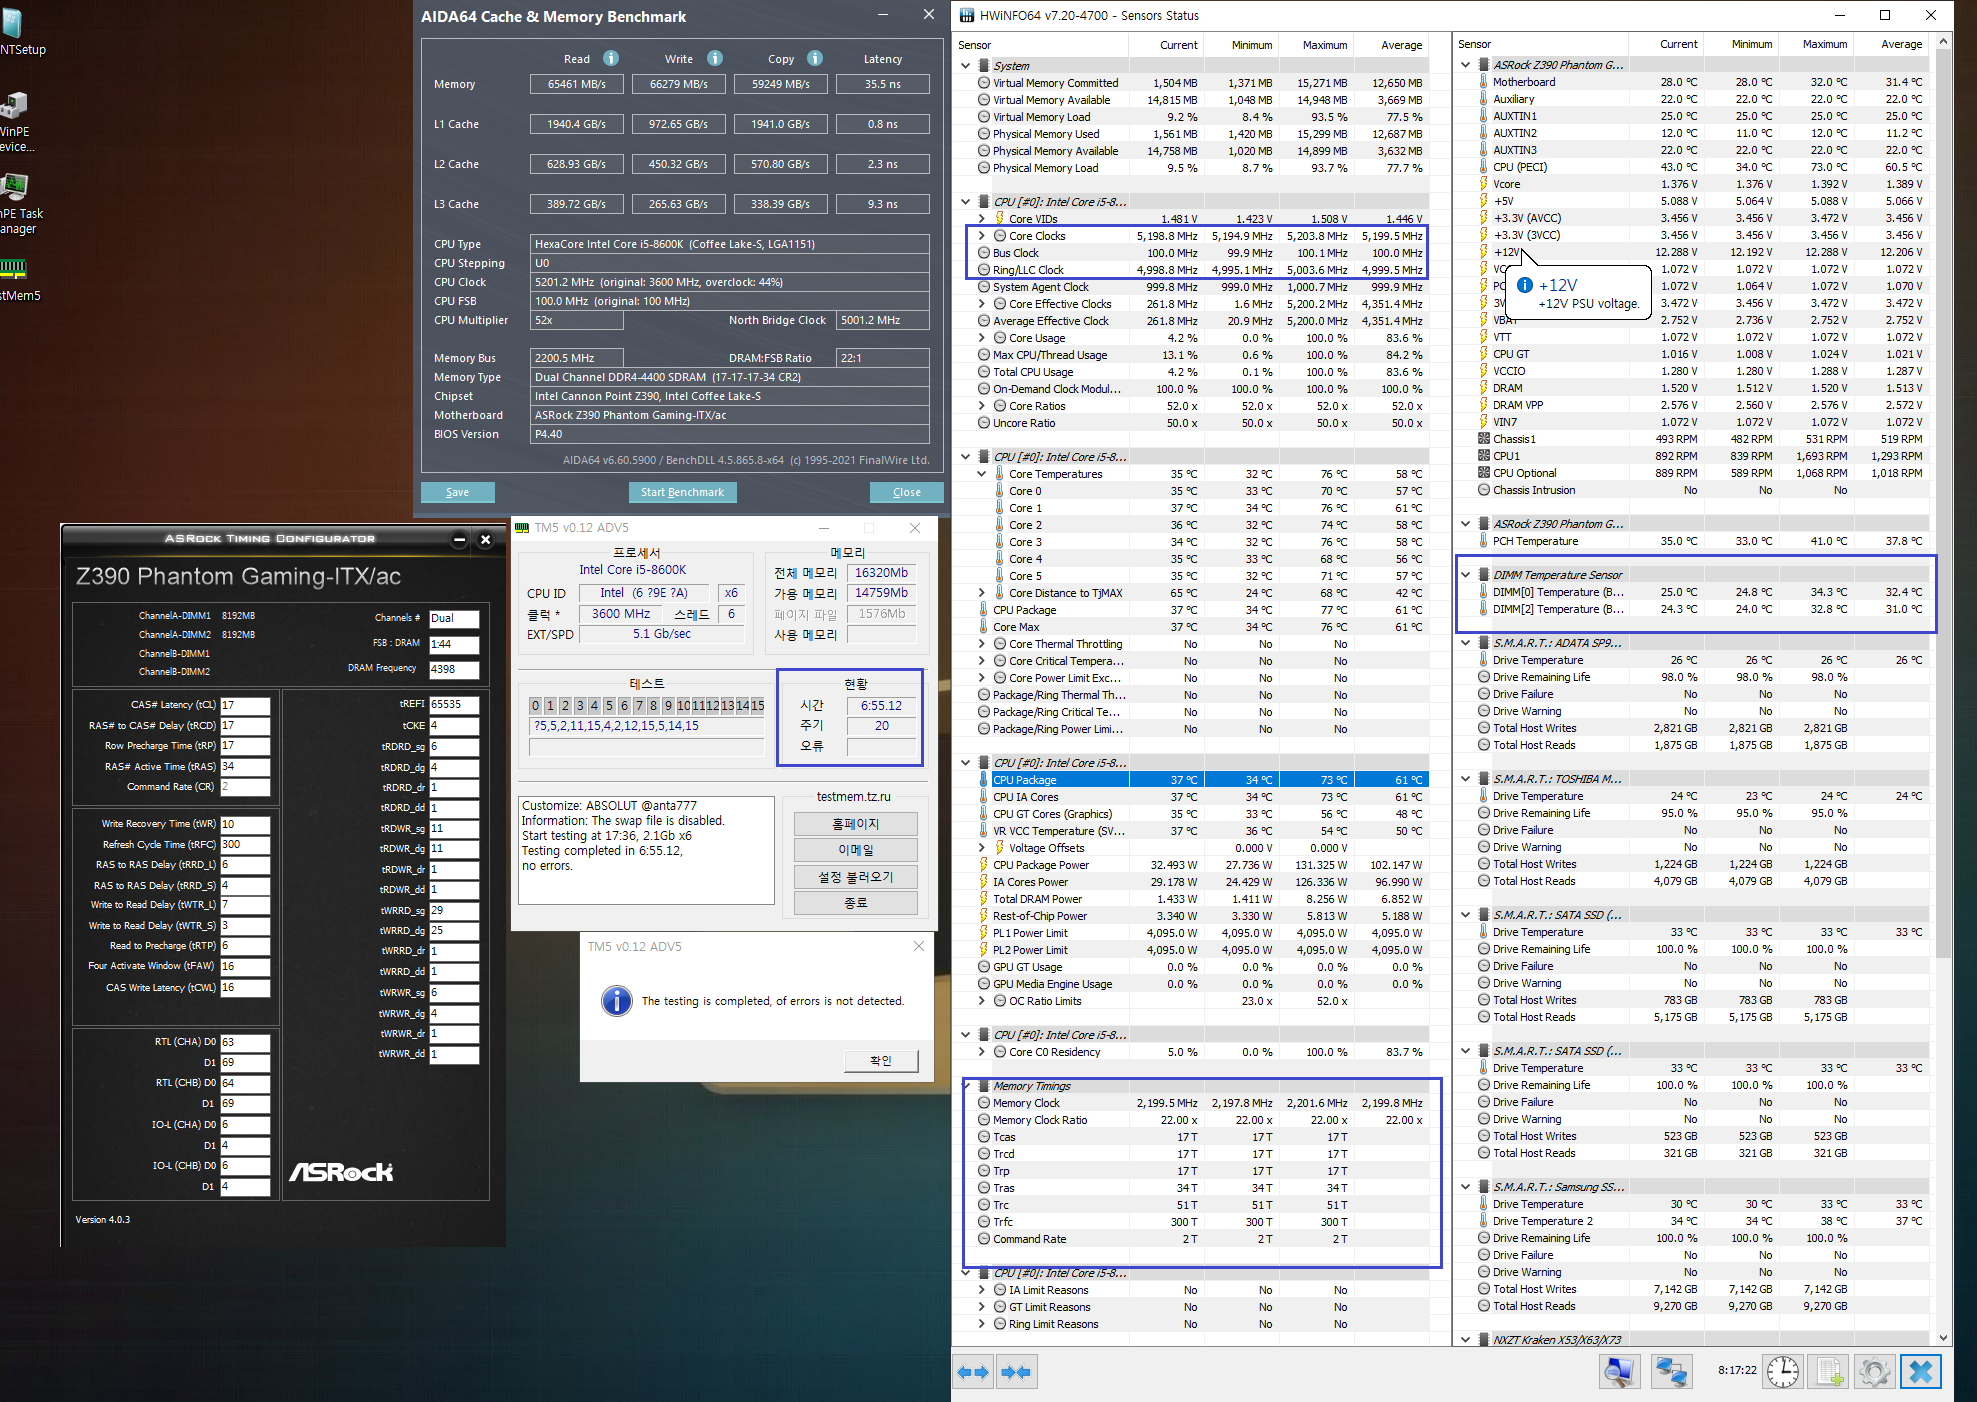This screenshot has height=1402, width=1977.
Task: Click the Close button in AIDA64
Action: 907,492
